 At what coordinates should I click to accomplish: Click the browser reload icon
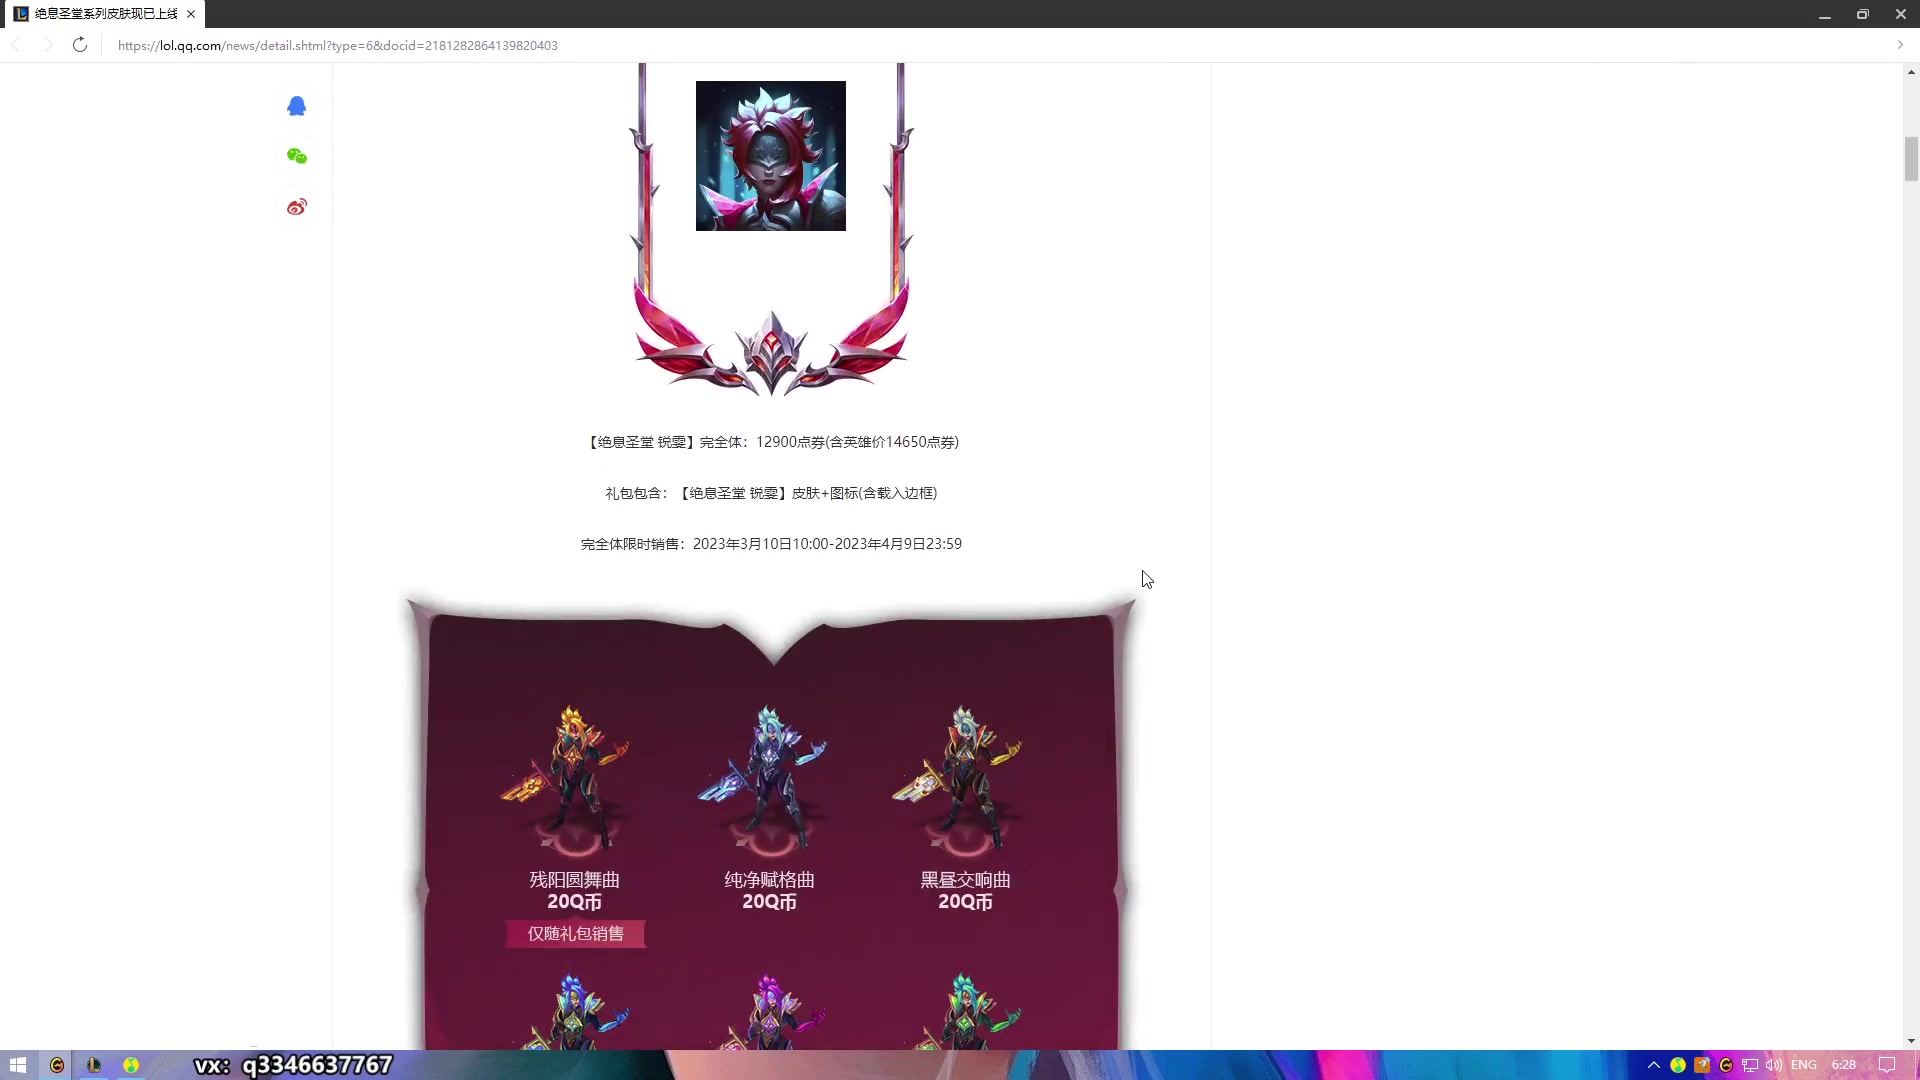point(80,45)
